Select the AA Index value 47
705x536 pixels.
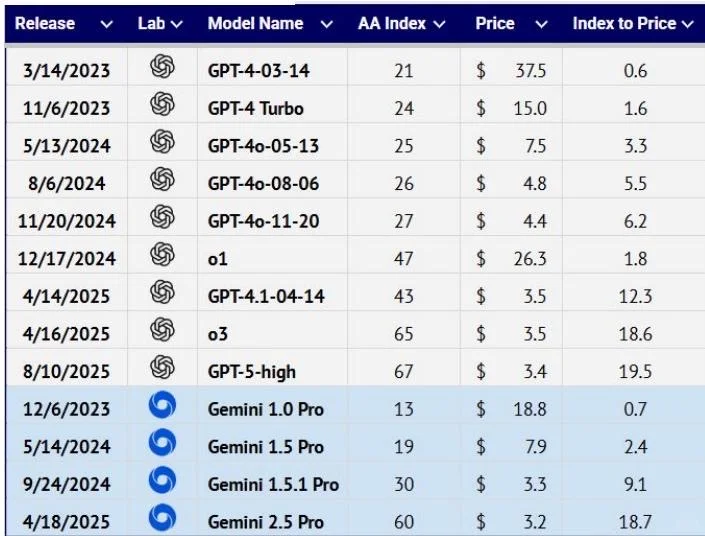[404, 259]
